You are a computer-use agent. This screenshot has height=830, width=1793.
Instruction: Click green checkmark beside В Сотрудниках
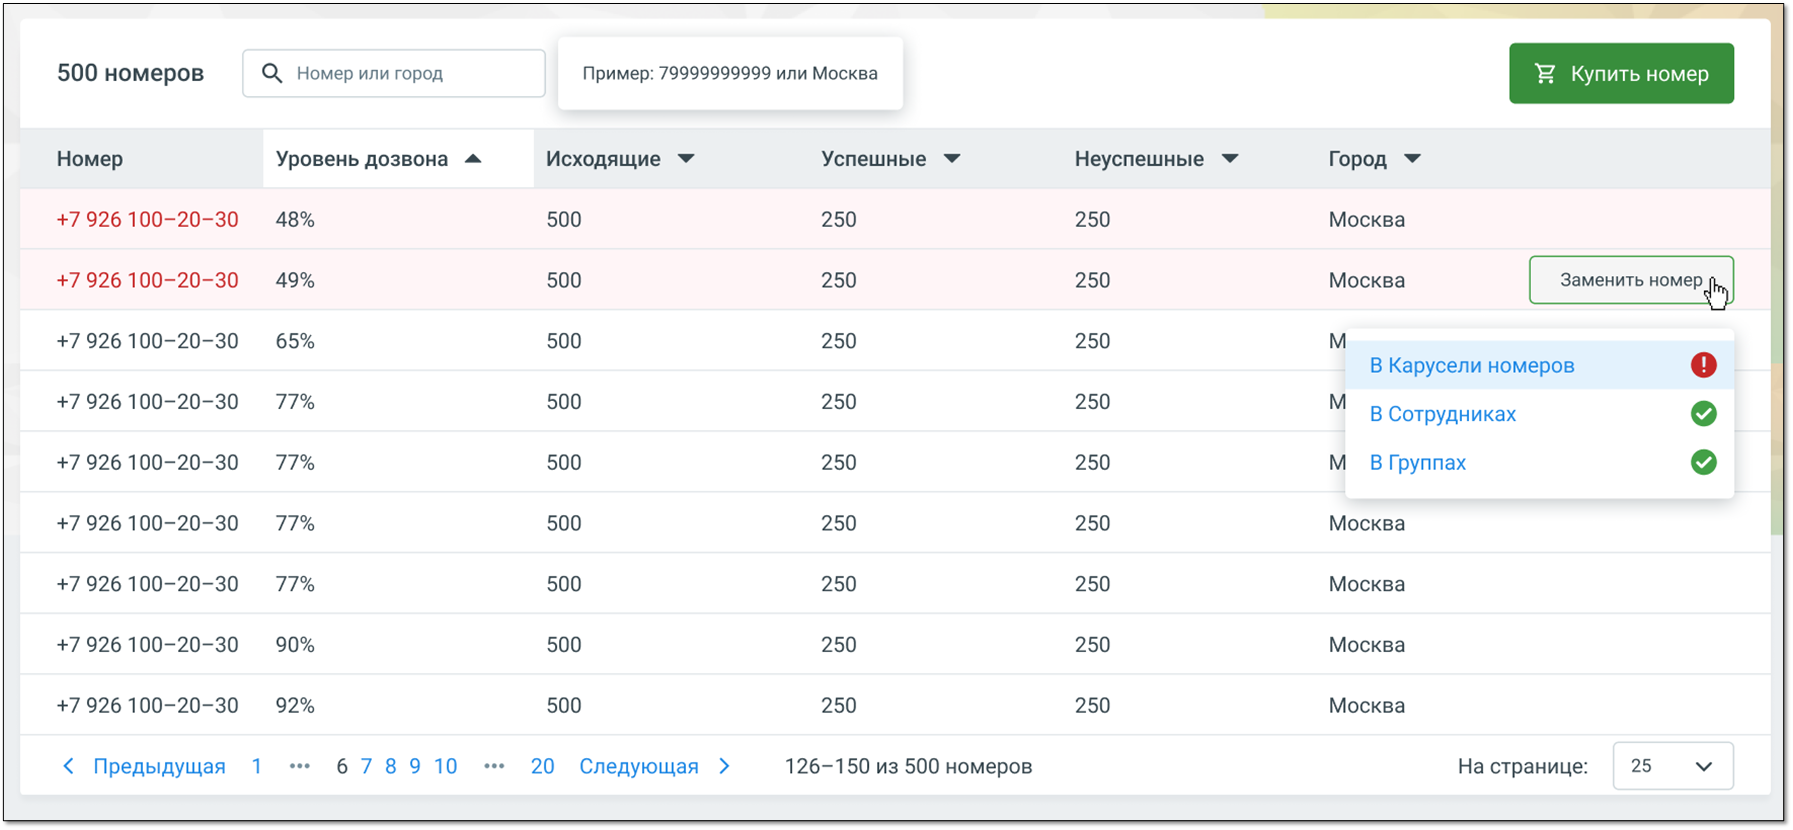tap(1703, 414)
